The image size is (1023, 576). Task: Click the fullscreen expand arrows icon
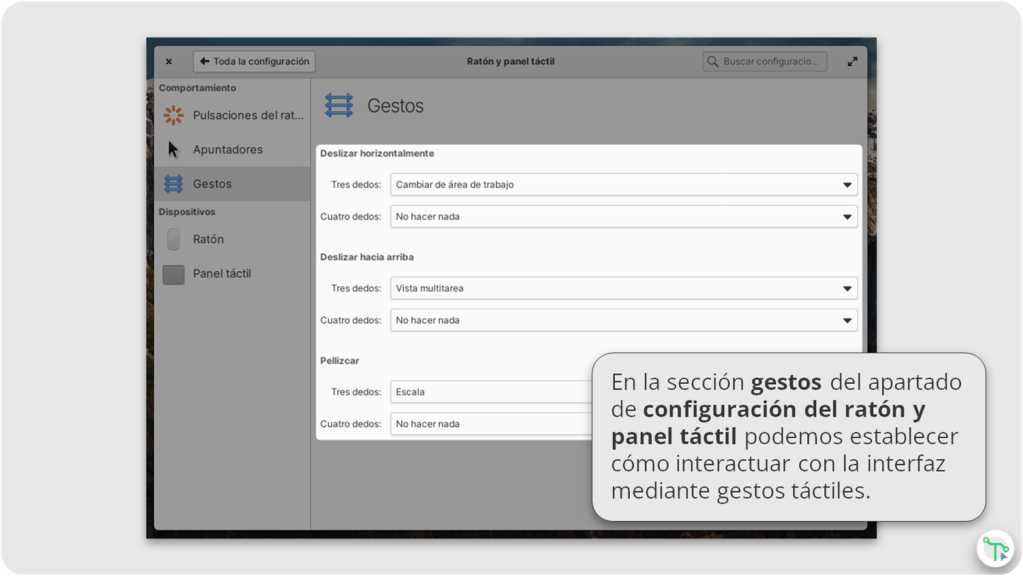pos(852,62)
